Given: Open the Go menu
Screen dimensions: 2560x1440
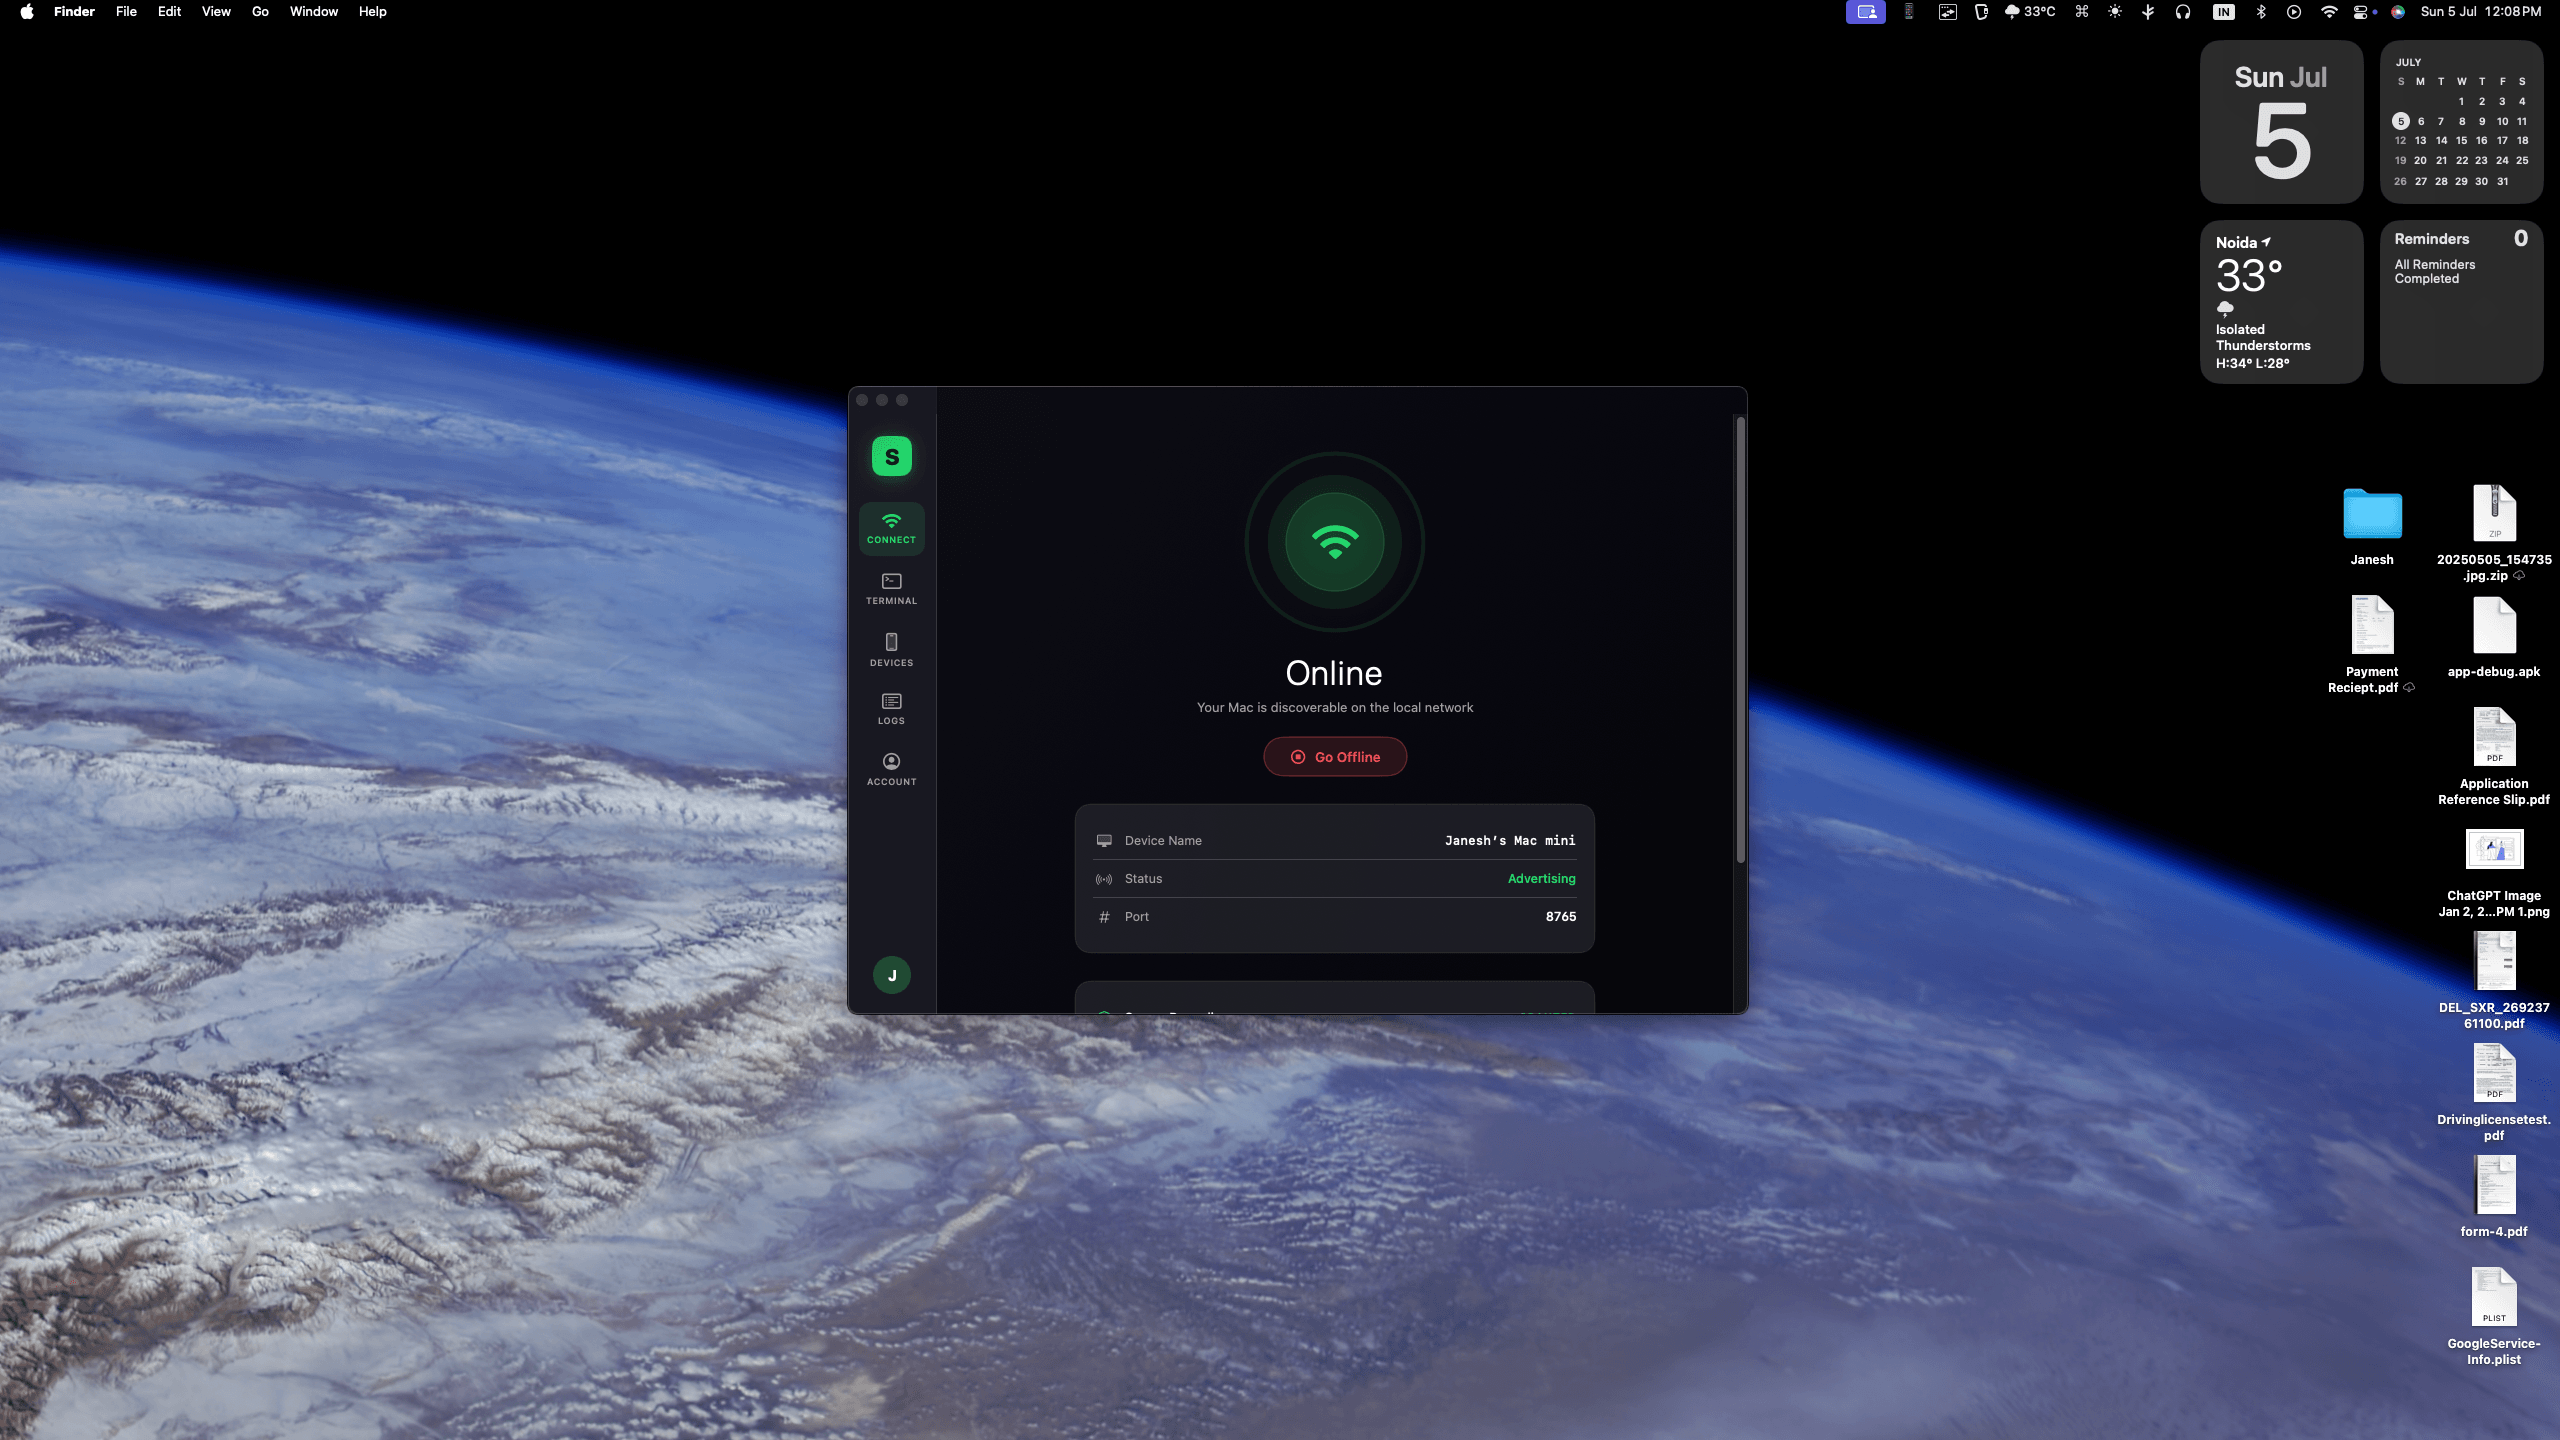Looking at the screenshot, I should pyautogui.click(x=260, y=12).
